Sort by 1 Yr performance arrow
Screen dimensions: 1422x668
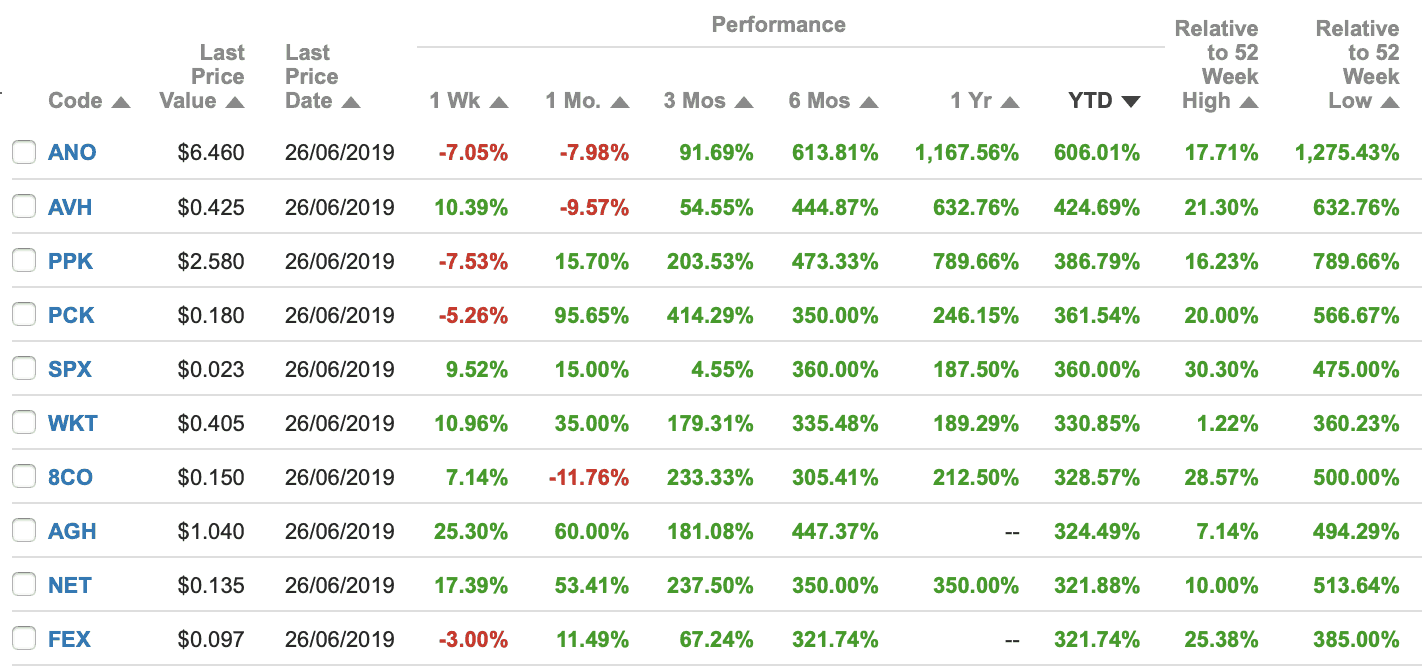(x=1009, y=102)
